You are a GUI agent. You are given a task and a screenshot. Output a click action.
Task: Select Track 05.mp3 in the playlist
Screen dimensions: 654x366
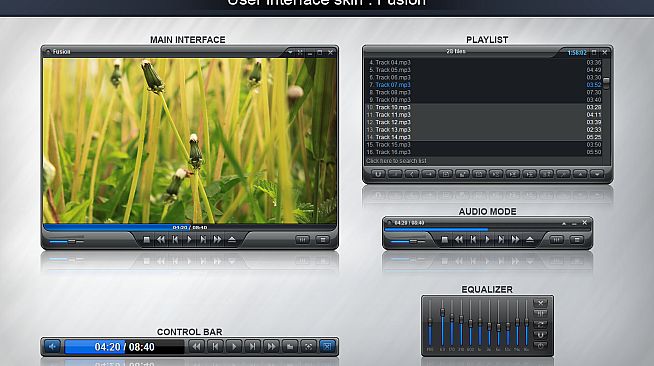tap(484, 70)
